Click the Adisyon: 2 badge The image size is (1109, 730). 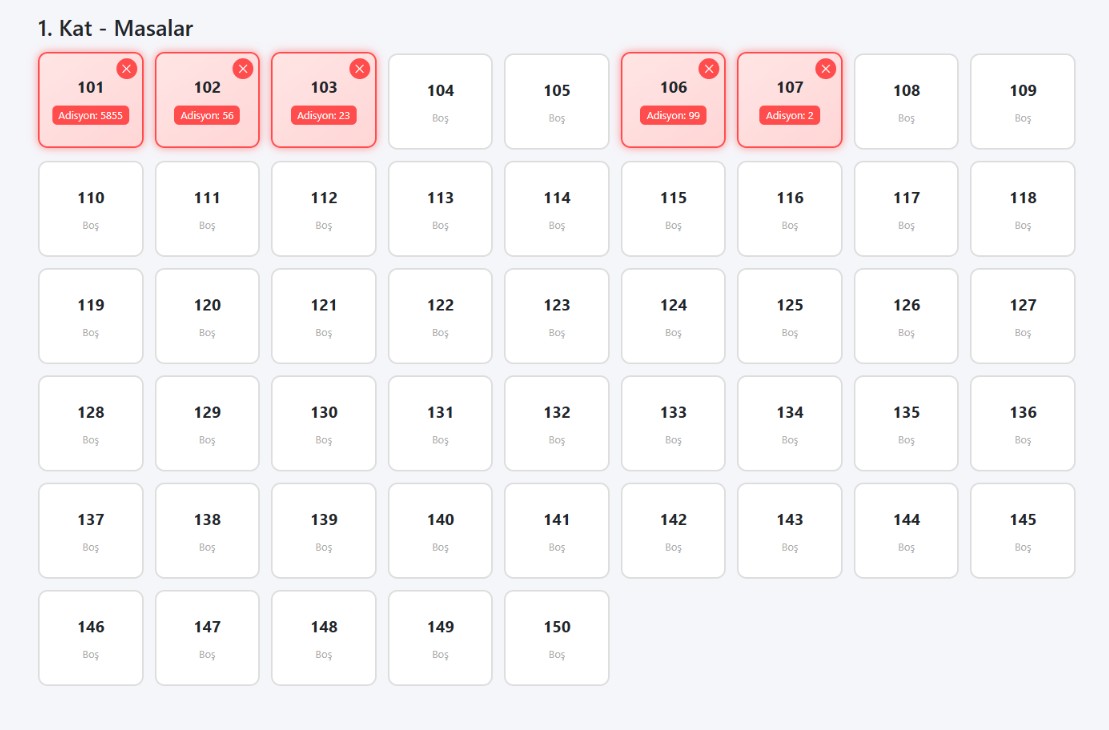click(790, 116)
